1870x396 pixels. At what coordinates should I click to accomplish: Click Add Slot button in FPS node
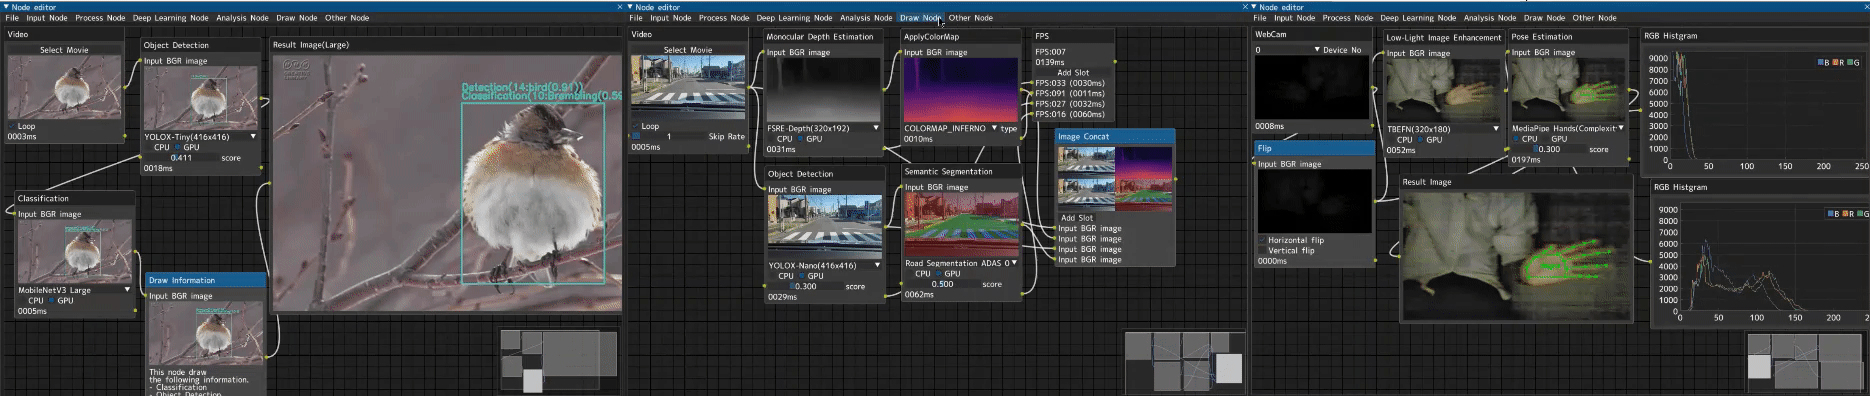click(1073, 72)
